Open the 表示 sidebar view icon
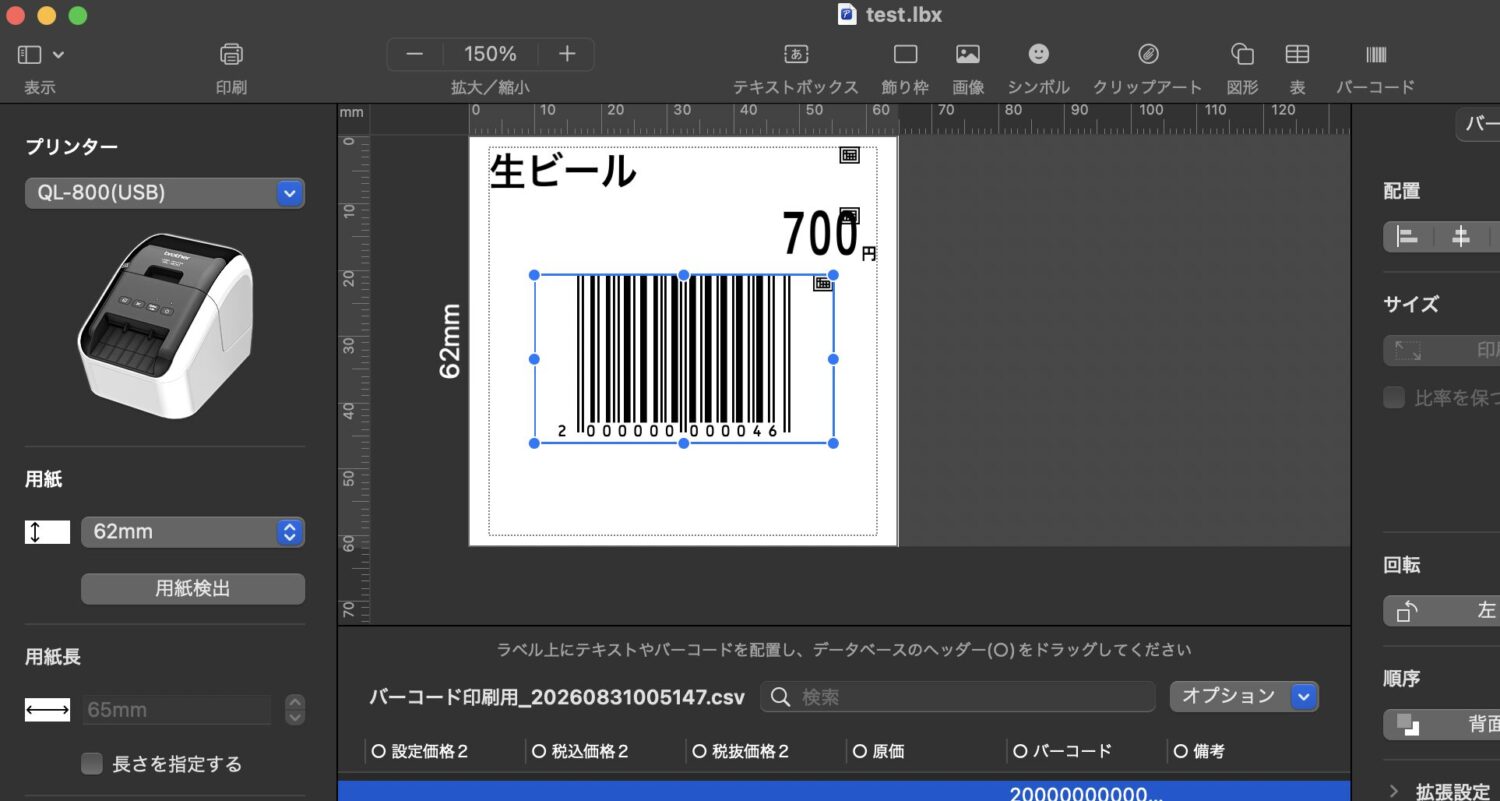This screenshot has height=801, width=1500. [x=29, y=54]
